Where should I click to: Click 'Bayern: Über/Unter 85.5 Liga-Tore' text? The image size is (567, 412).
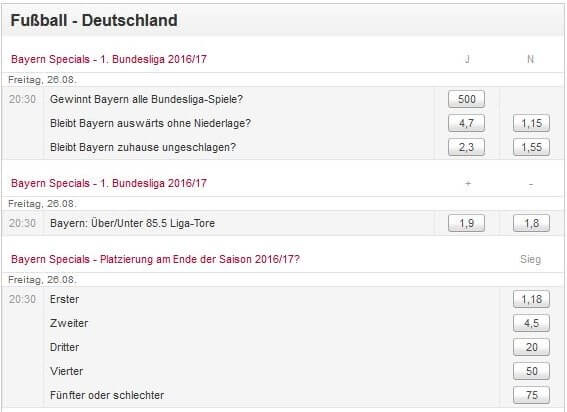click(132, 223)
